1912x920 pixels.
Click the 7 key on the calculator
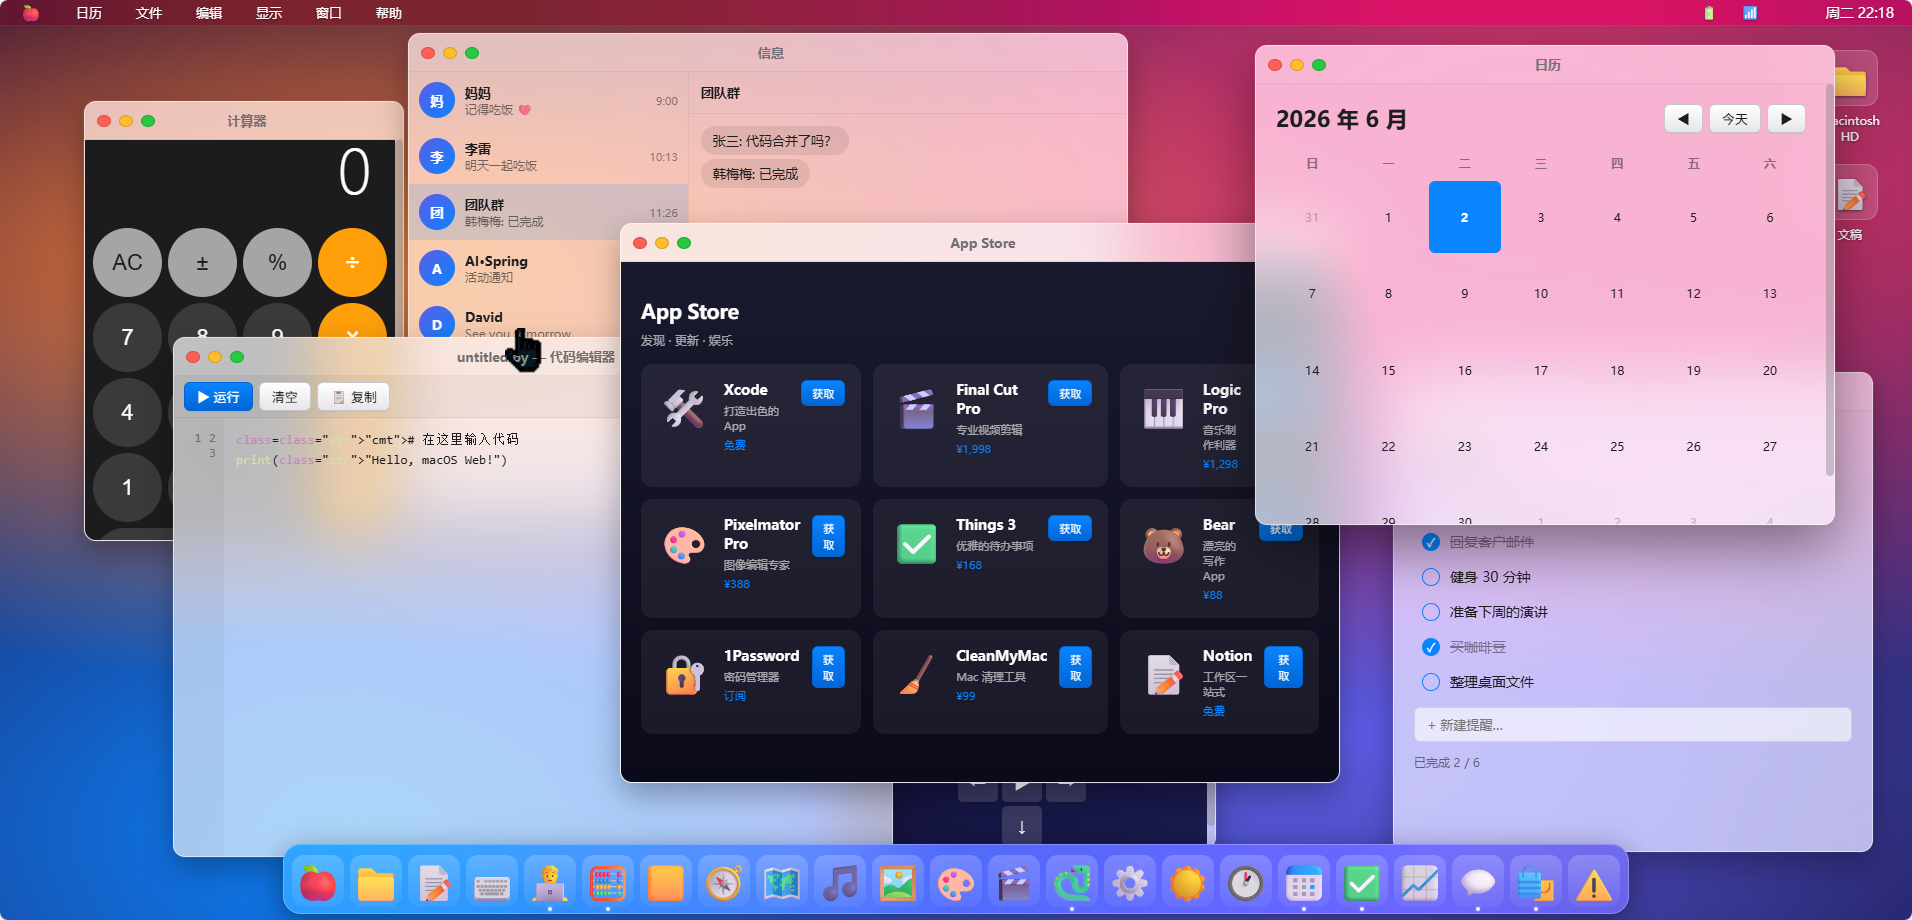point(127,338)
